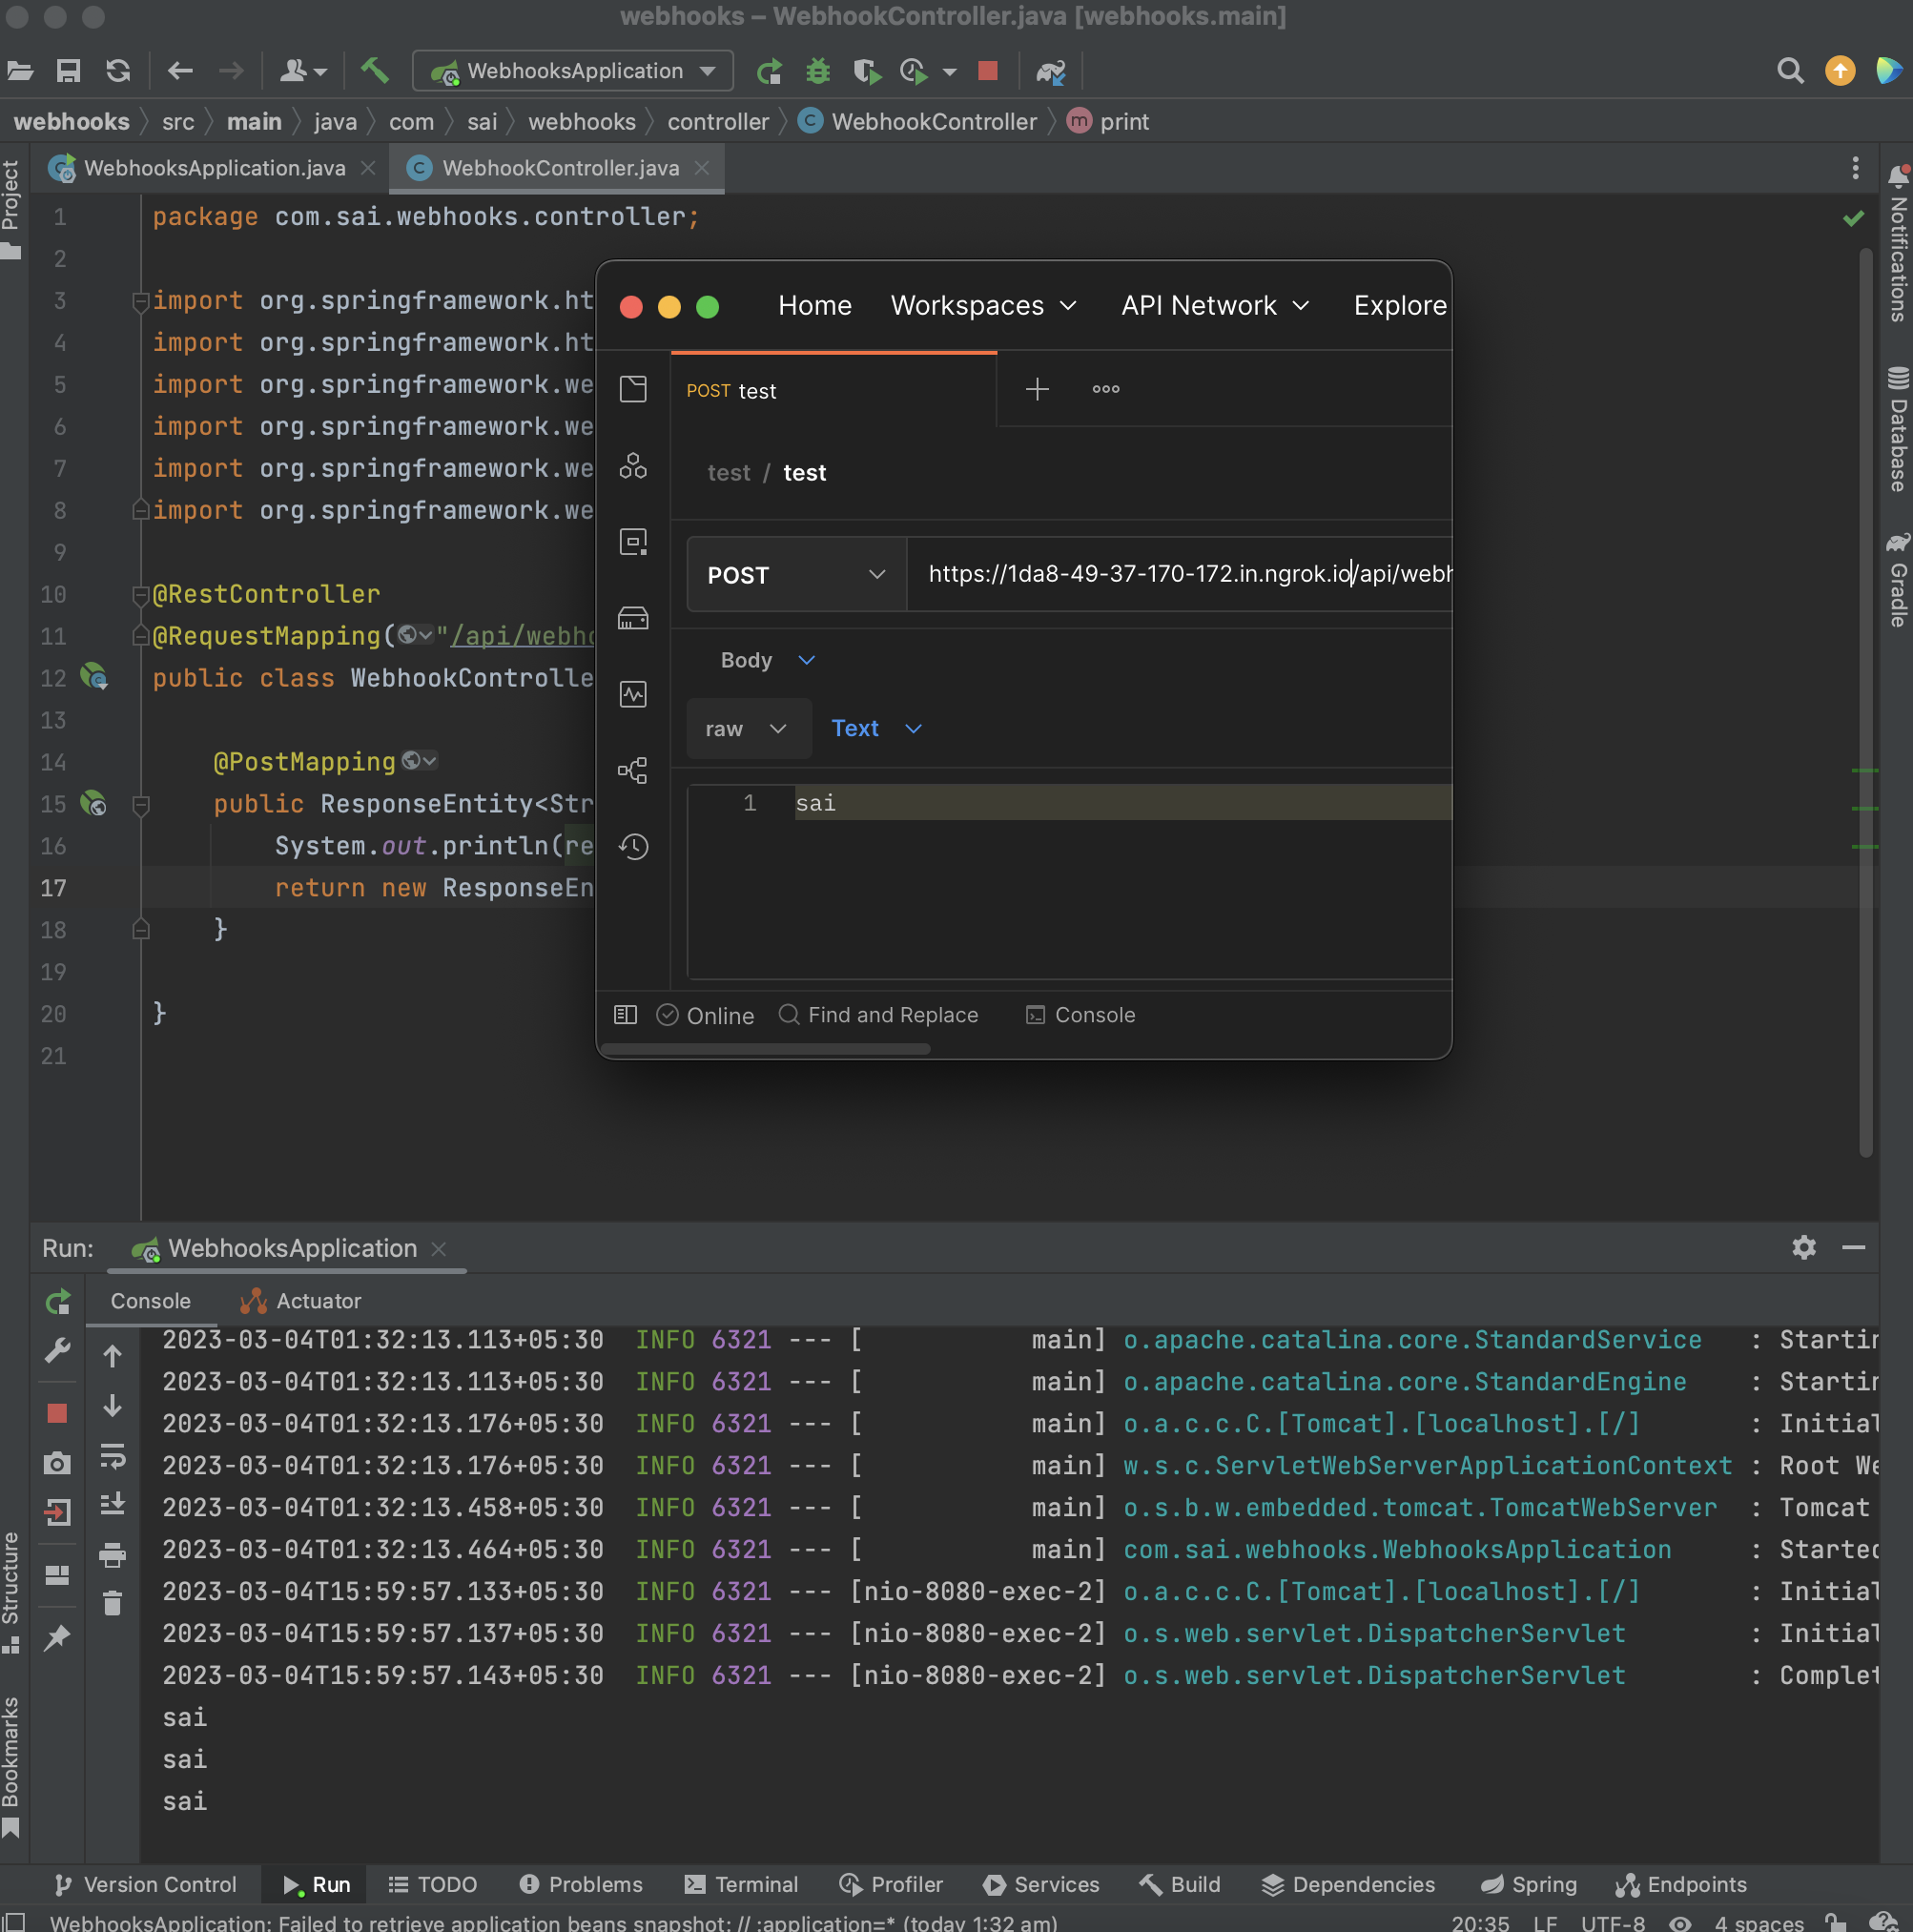Pin the Run tool window tab

[57, 1638]
